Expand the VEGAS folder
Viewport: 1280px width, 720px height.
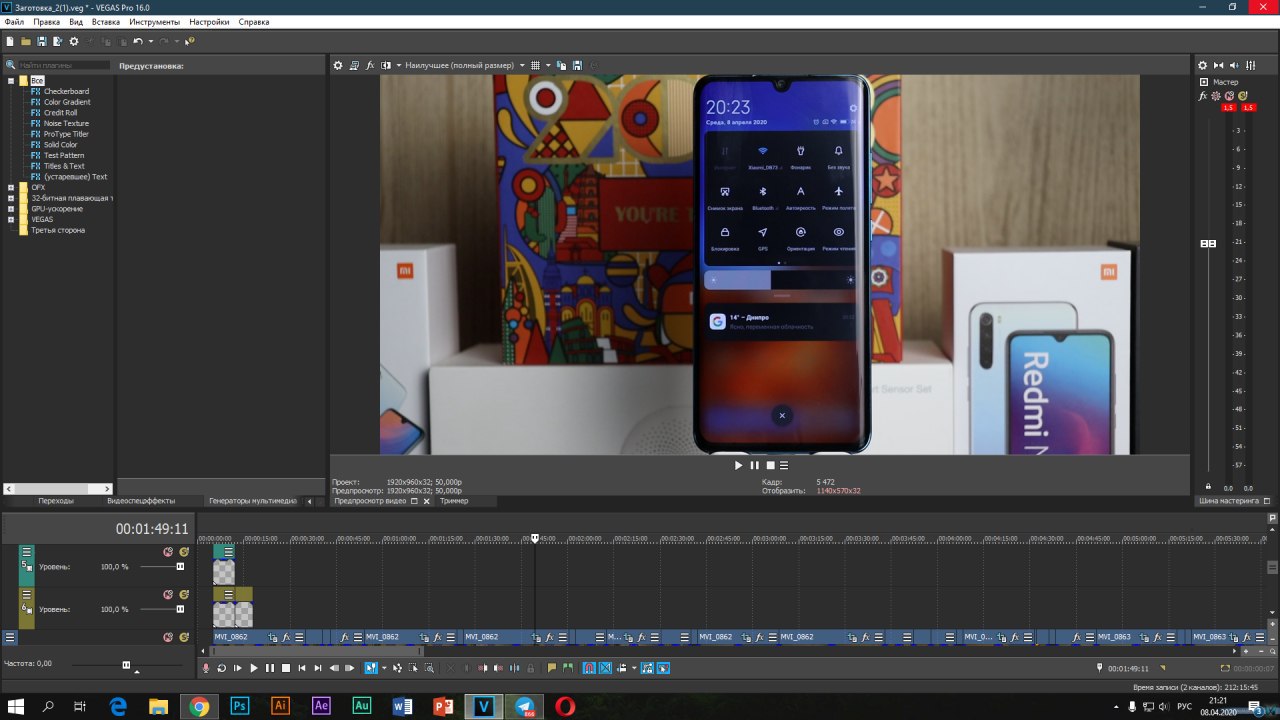pos(11,219)
